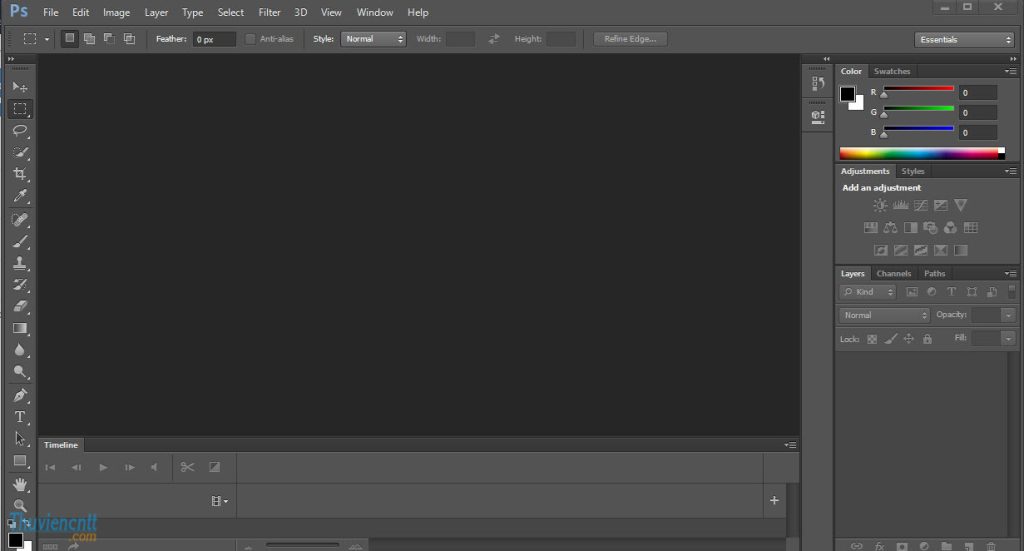Screen dimensions: 1024x551
Task: Select the Hand tool
Action: pyautogui.click(x=20, y=485)
